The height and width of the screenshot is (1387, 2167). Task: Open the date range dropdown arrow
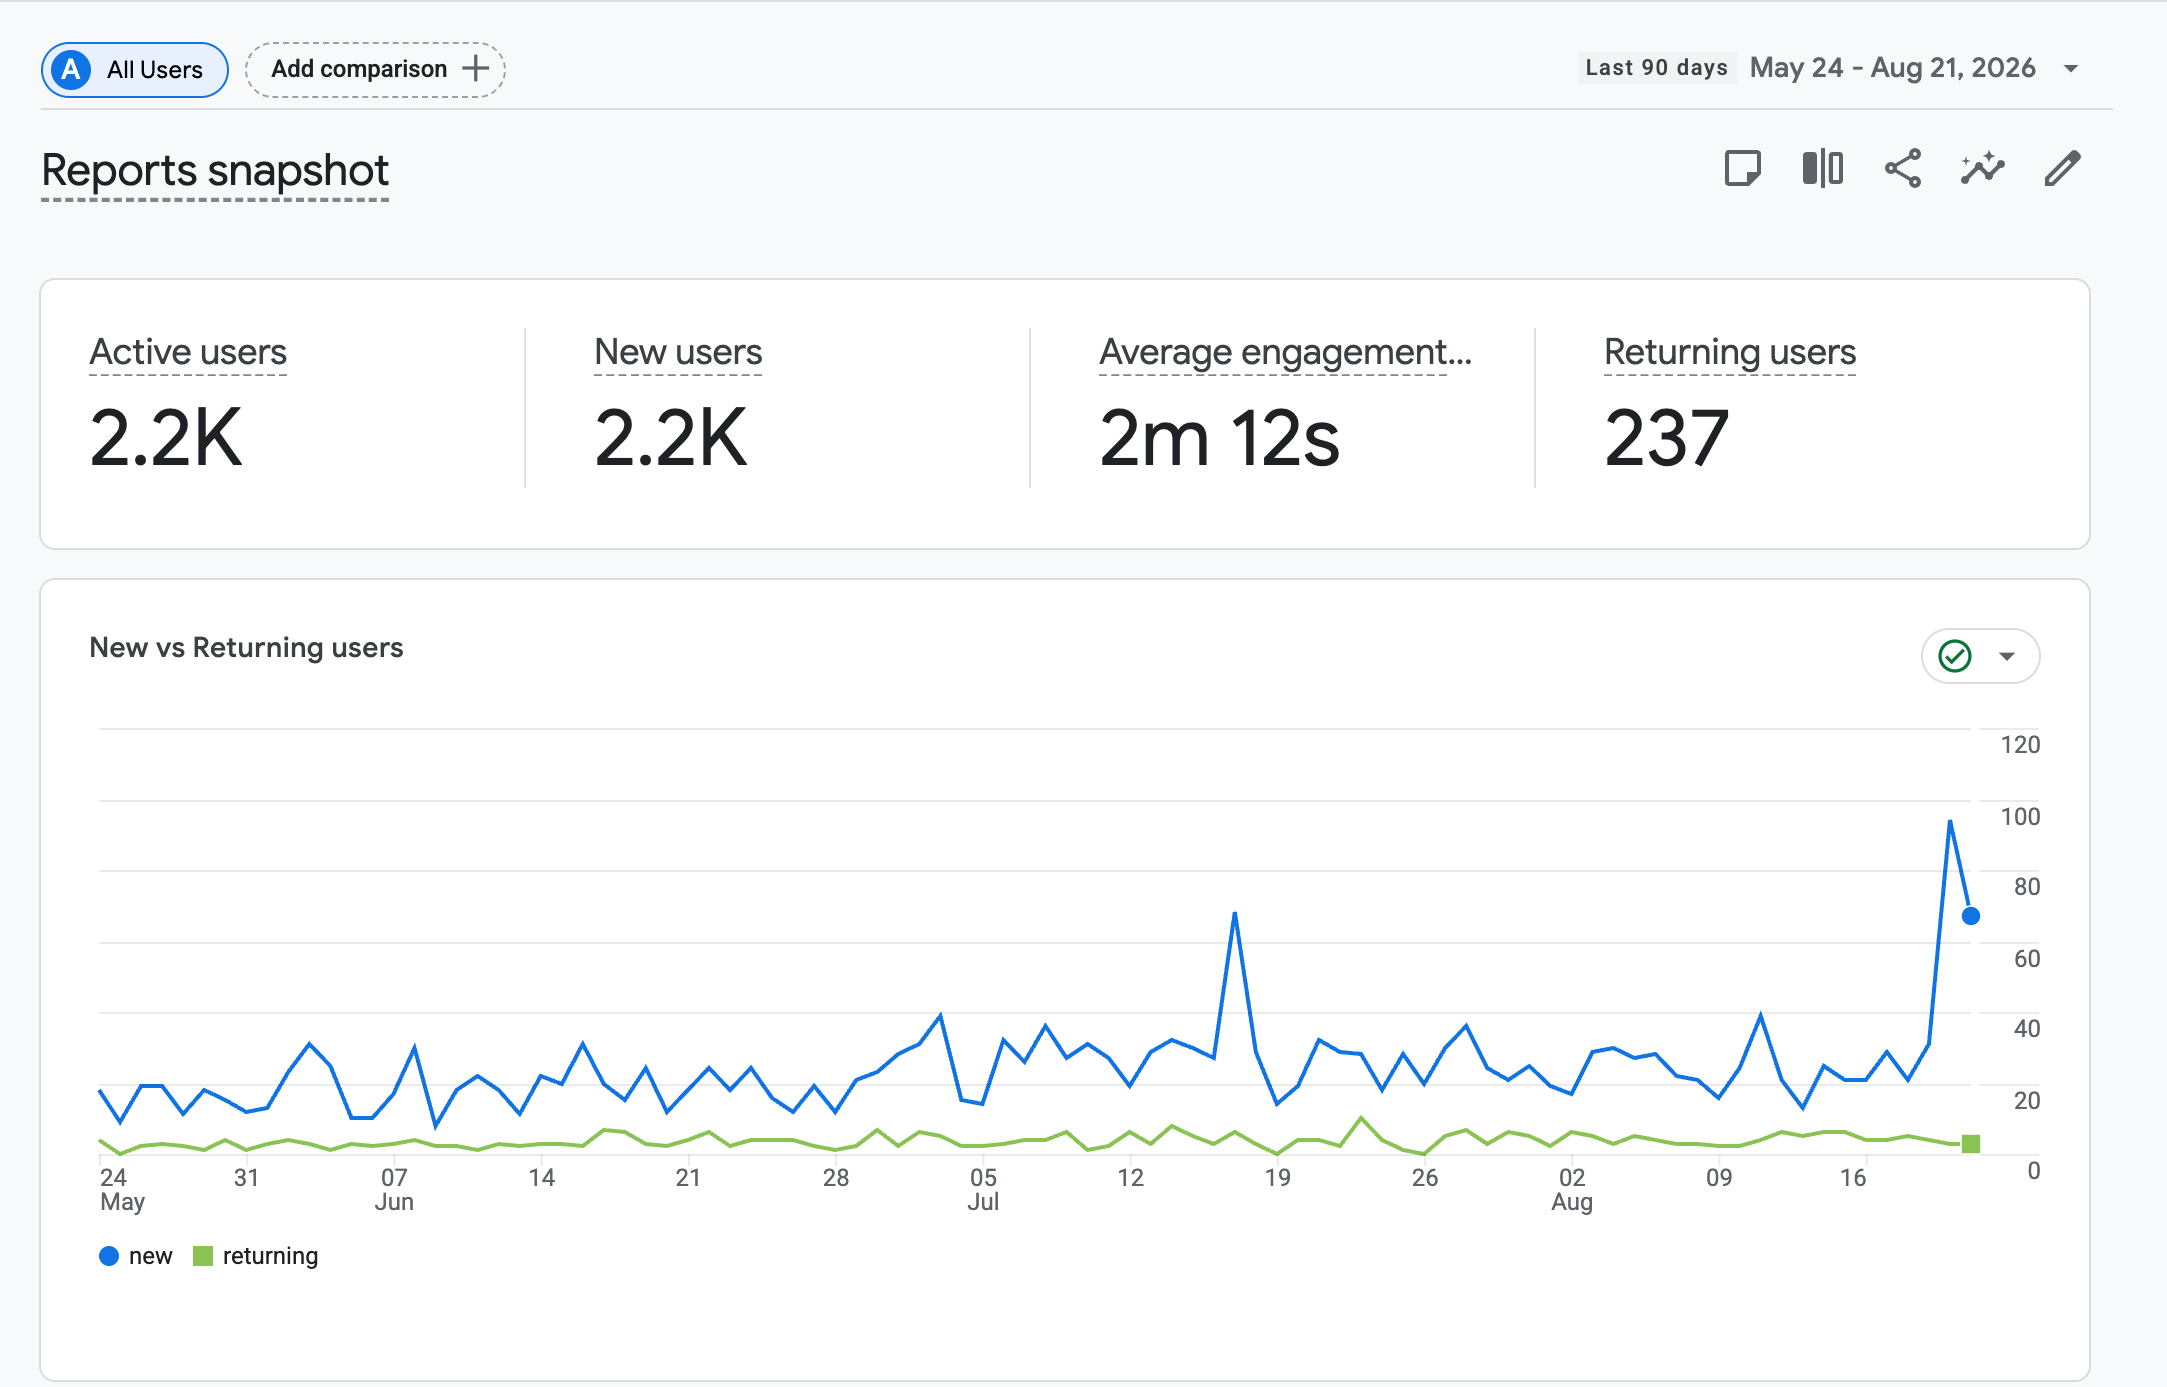point(2071,69)
